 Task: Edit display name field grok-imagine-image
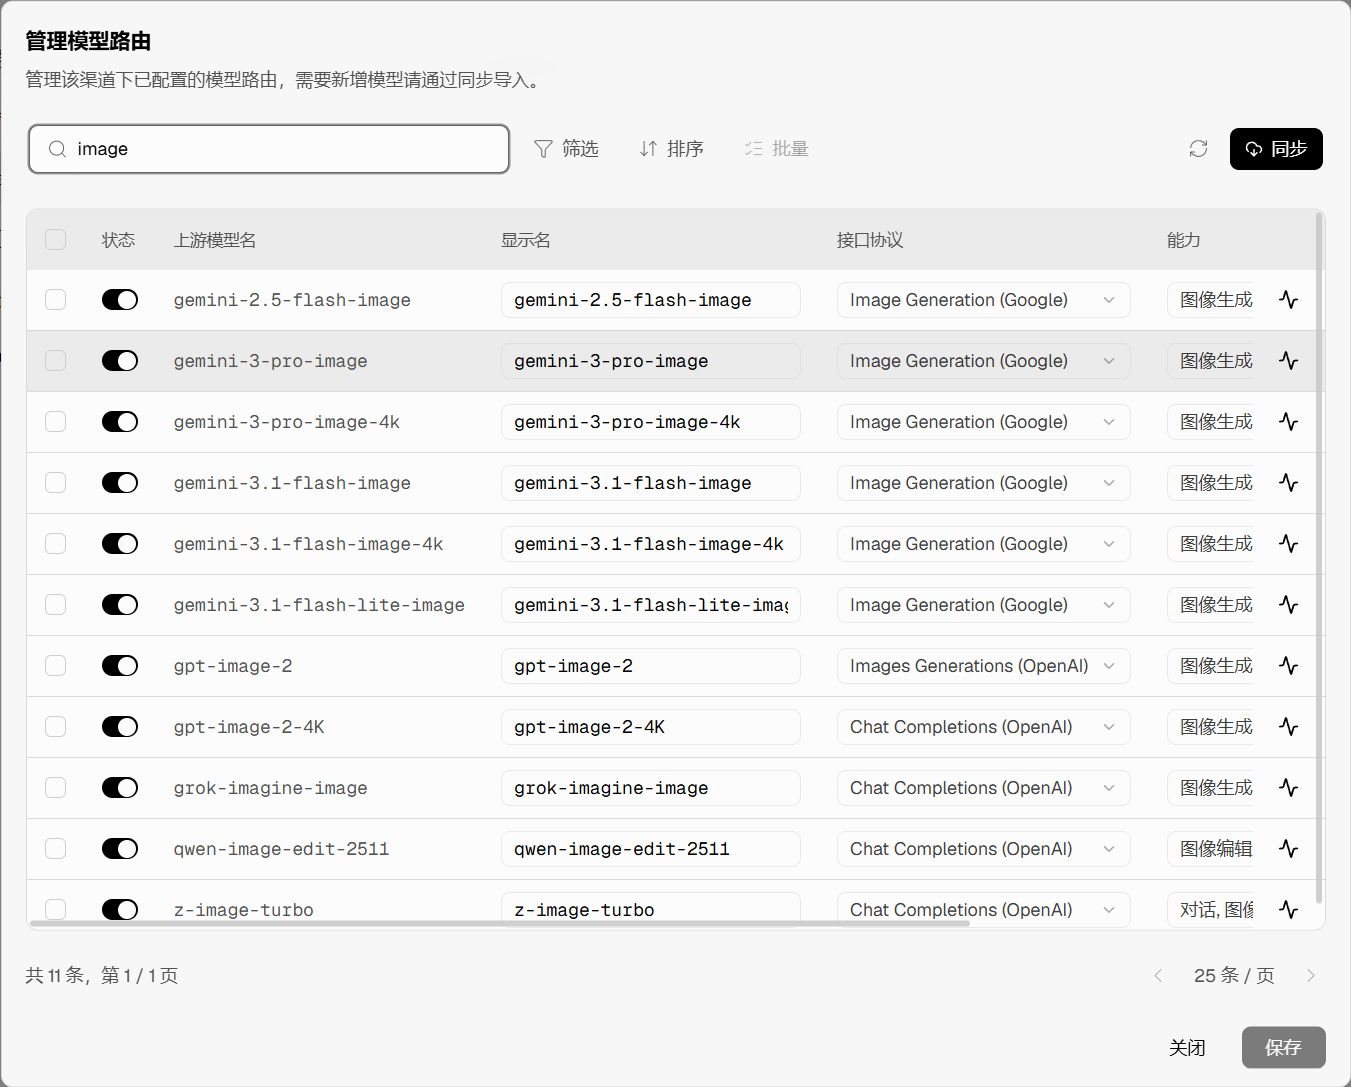pos(651,788)
